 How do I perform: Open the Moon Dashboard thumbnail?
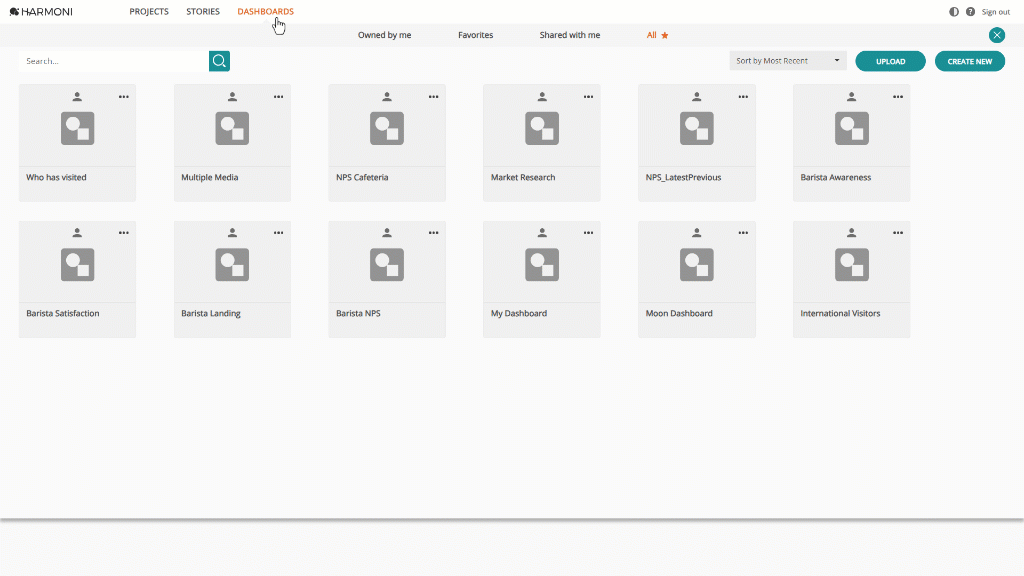(x=697, y=264)
